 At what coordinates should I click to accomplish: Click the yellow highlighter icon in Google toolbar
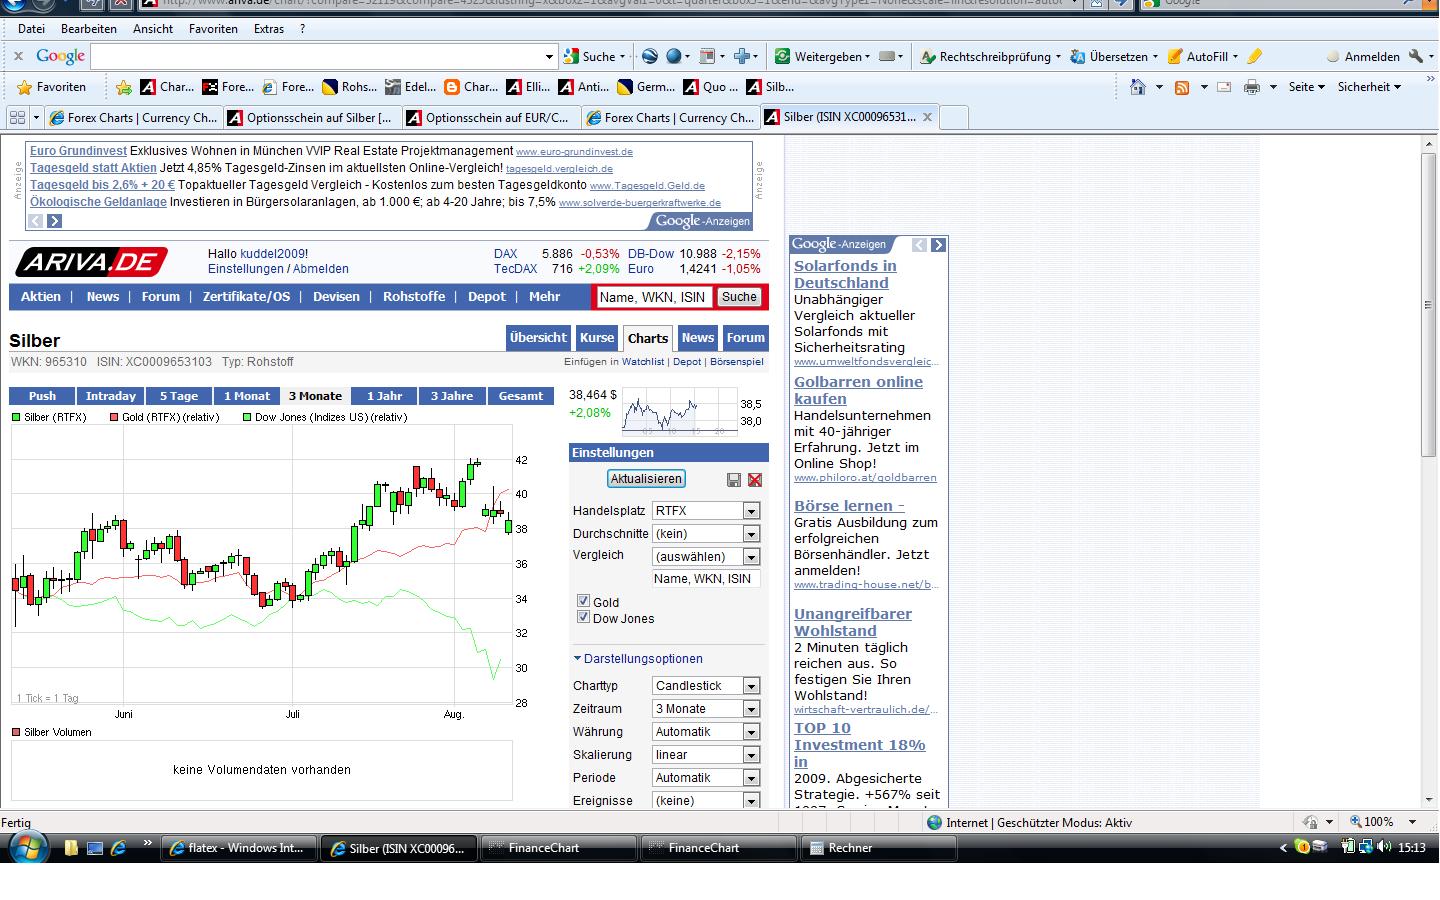coord(1255,57)
